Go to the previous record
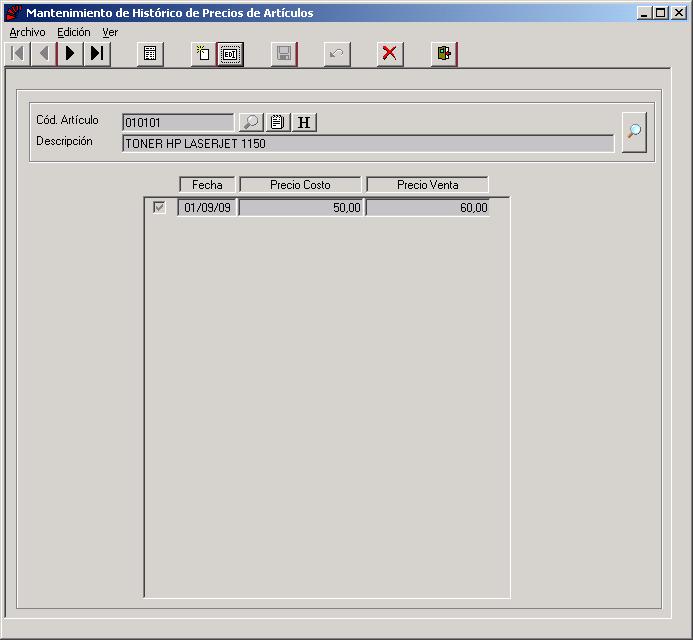 point(44,54)
